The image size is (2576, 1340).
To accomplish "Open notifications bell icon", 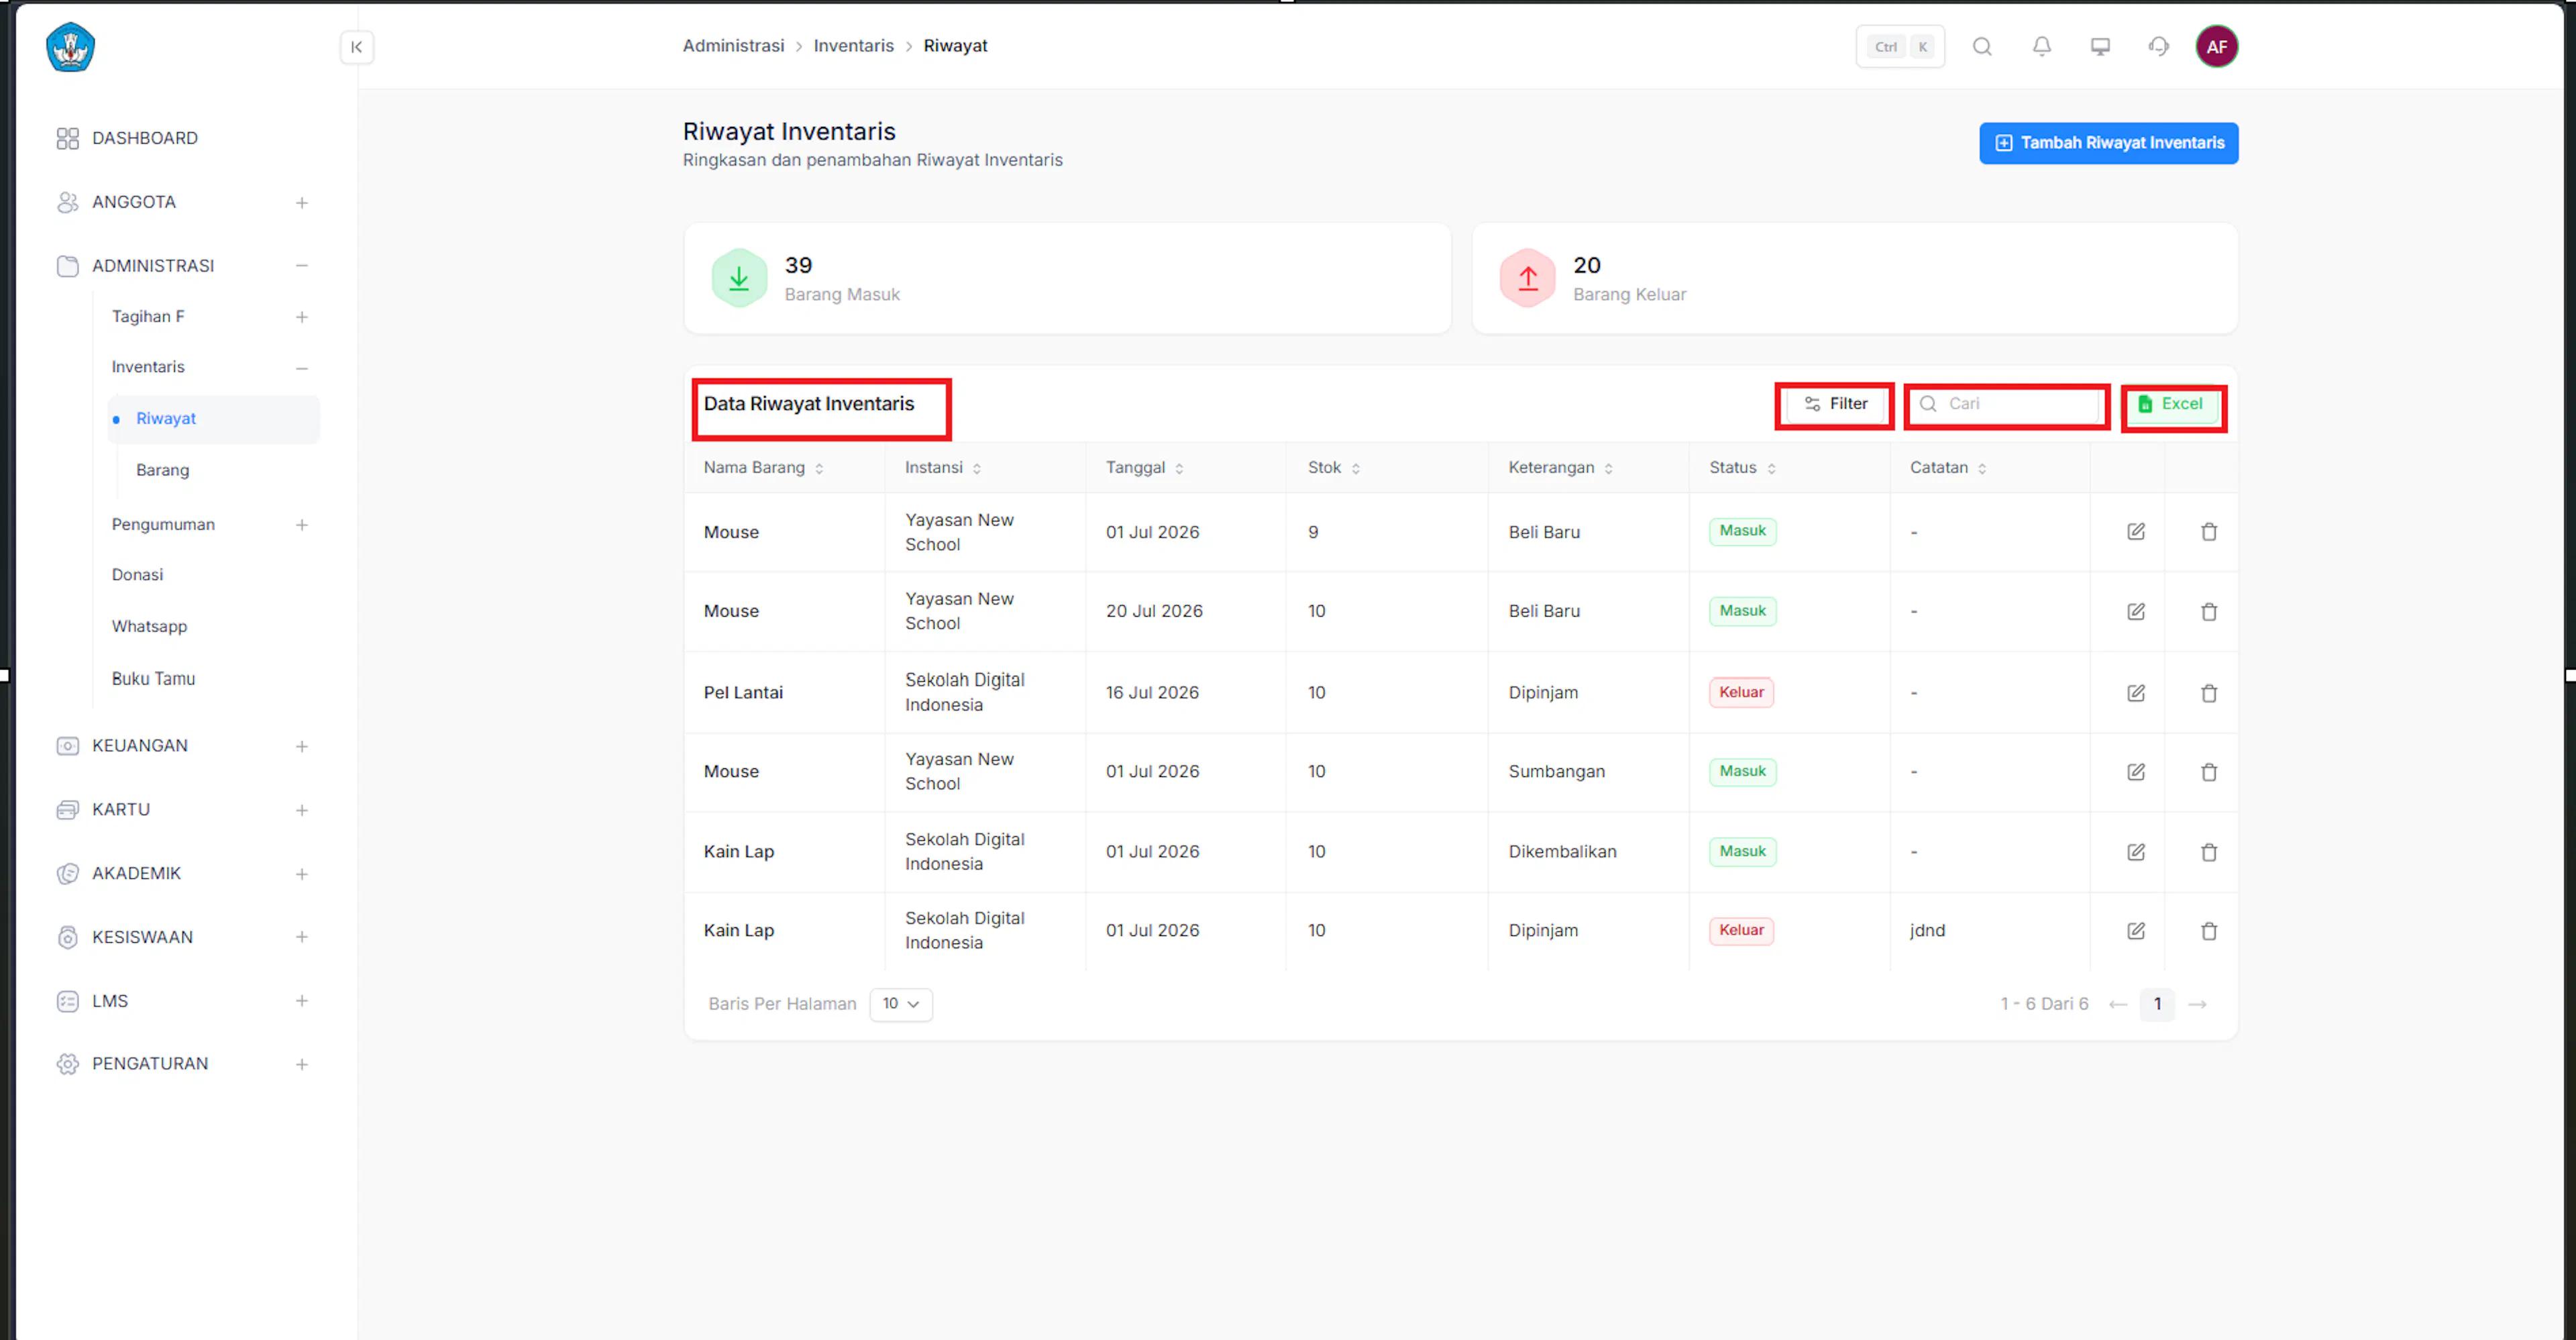I will pos(2041,47).
